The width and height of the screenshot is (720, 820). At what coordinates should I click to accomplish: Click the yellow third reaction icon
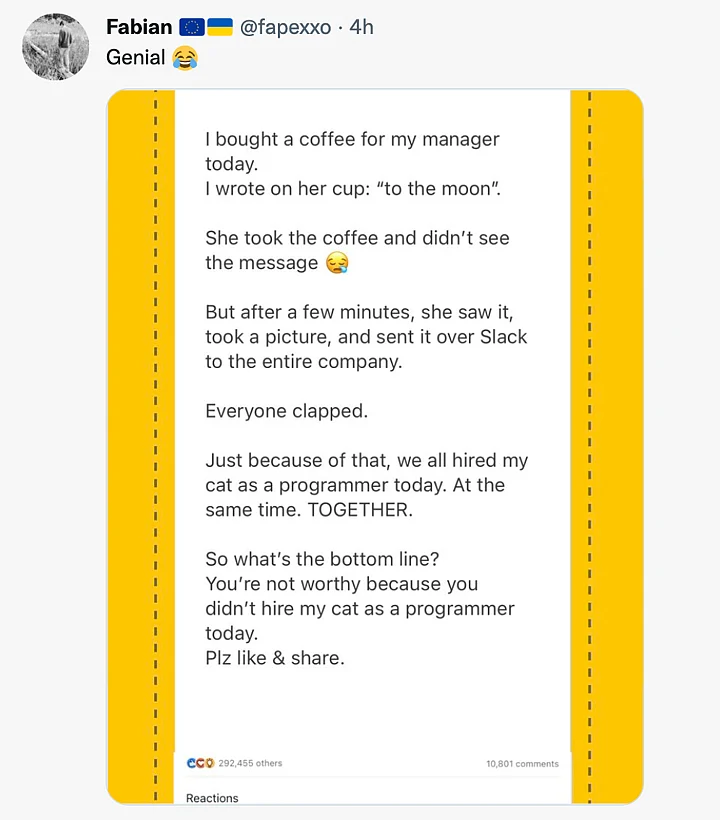pos(208,763)
